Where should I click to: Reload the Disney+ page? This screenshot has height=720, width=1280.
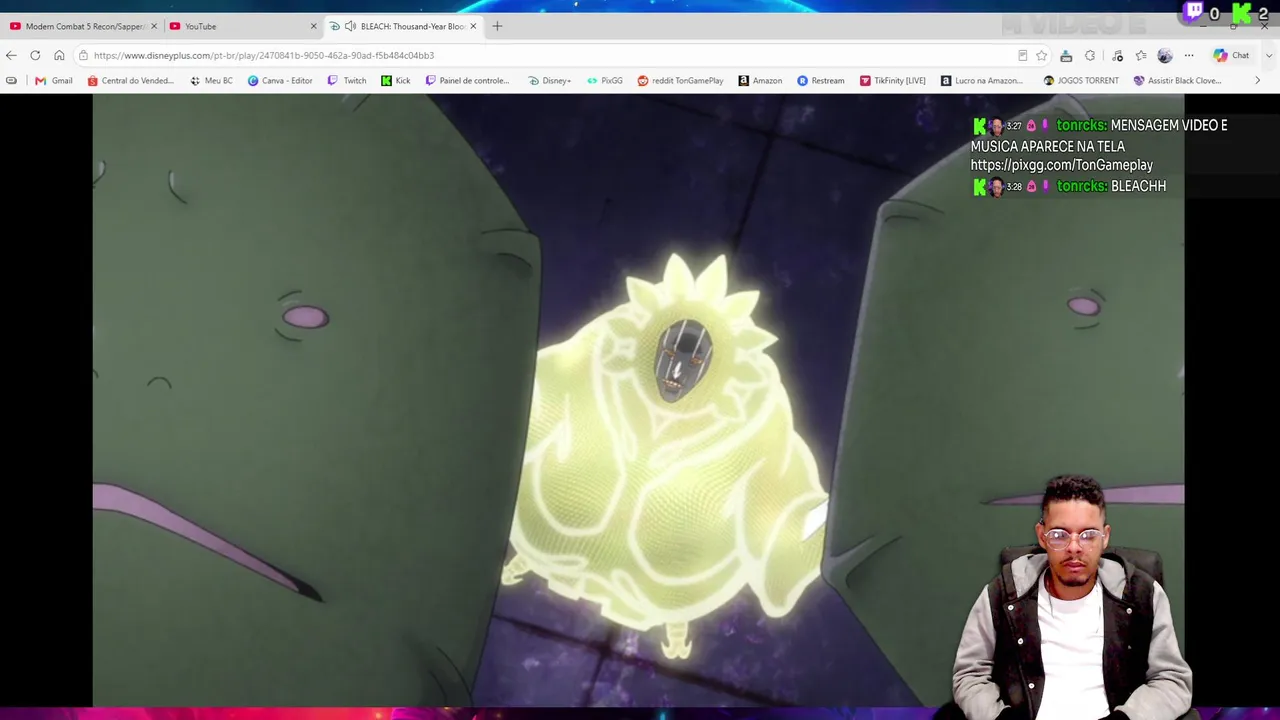pyautogui.click(x=35, y=55)
